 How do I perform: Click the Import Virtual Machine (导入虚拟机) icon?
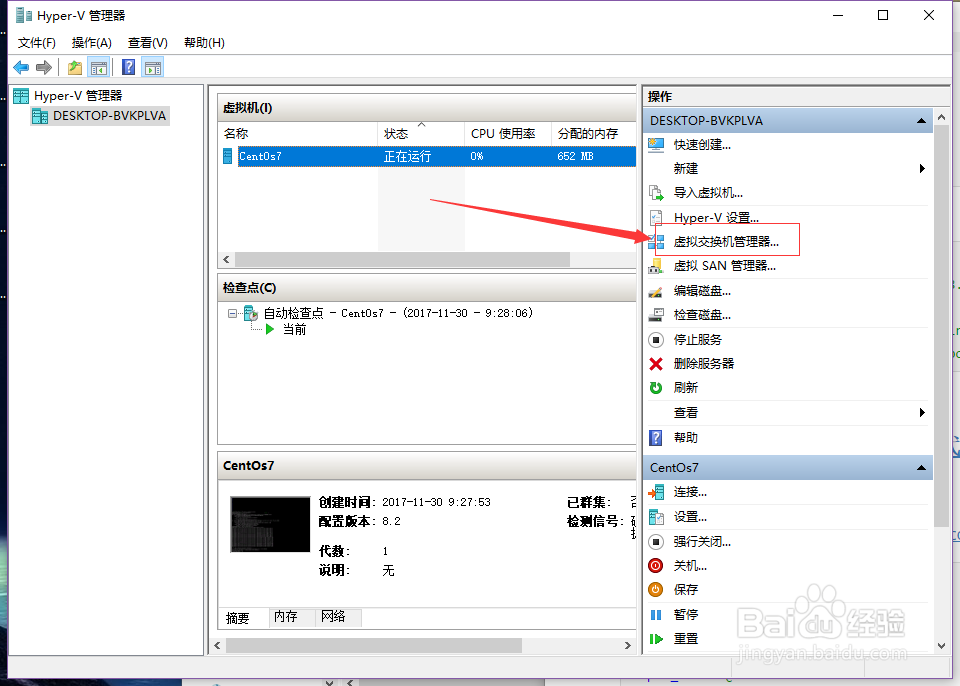pyautogui.click(x=656, y=193)
